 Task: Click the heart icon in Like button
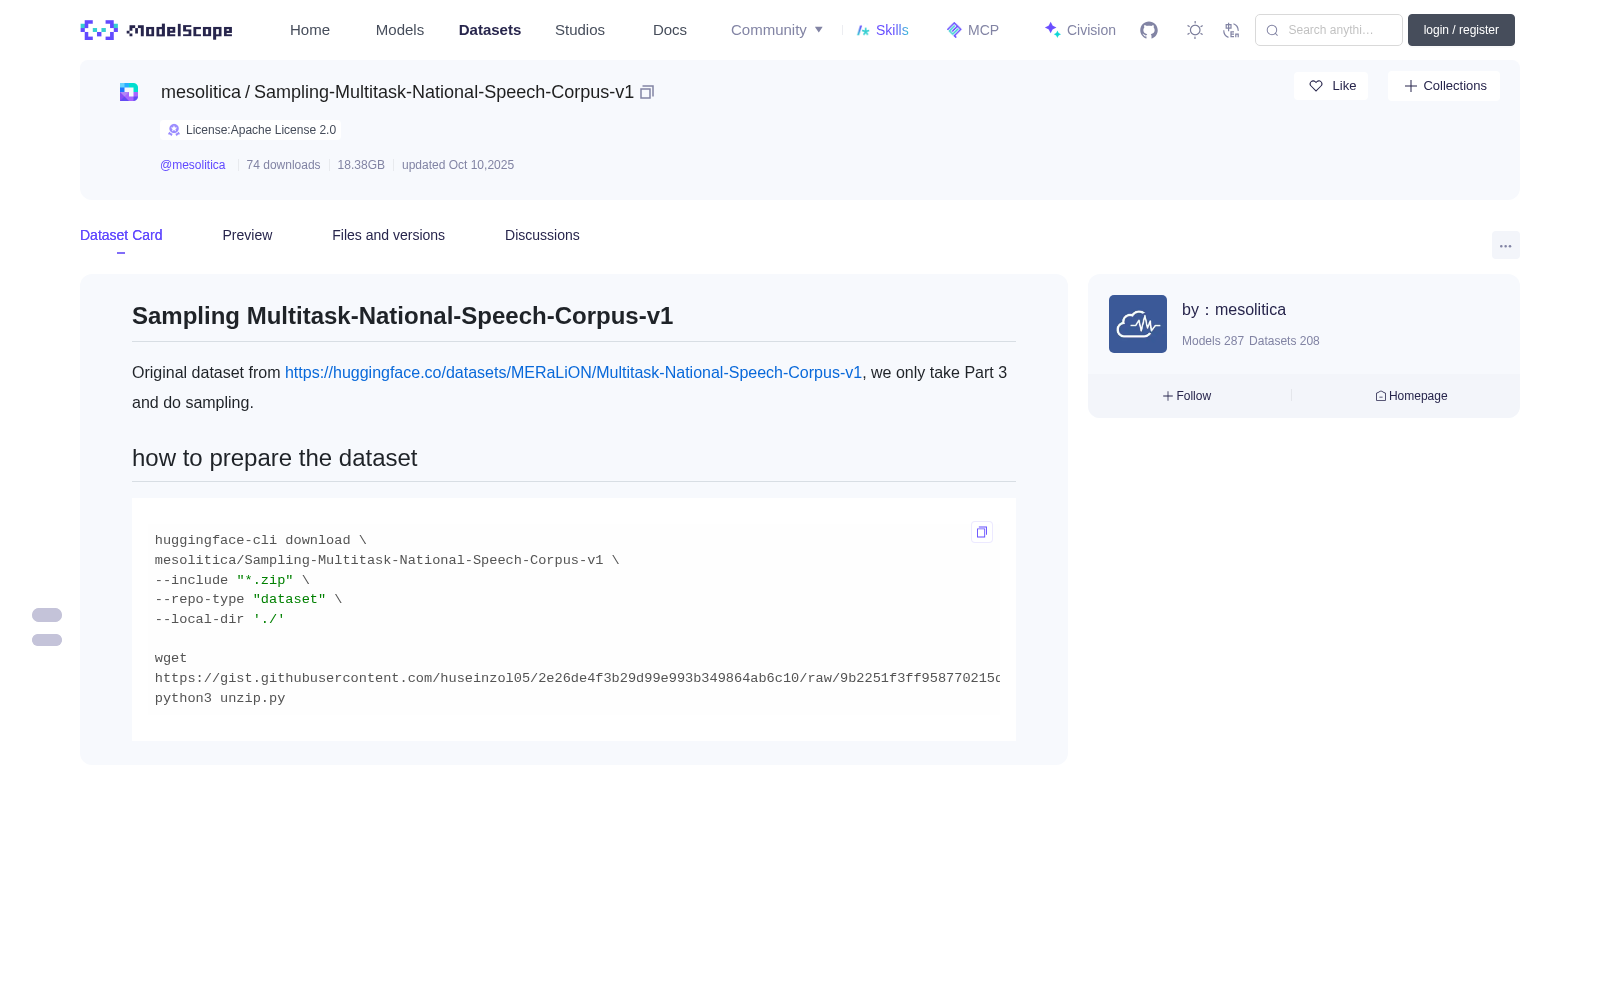[x=1316, y=86]
